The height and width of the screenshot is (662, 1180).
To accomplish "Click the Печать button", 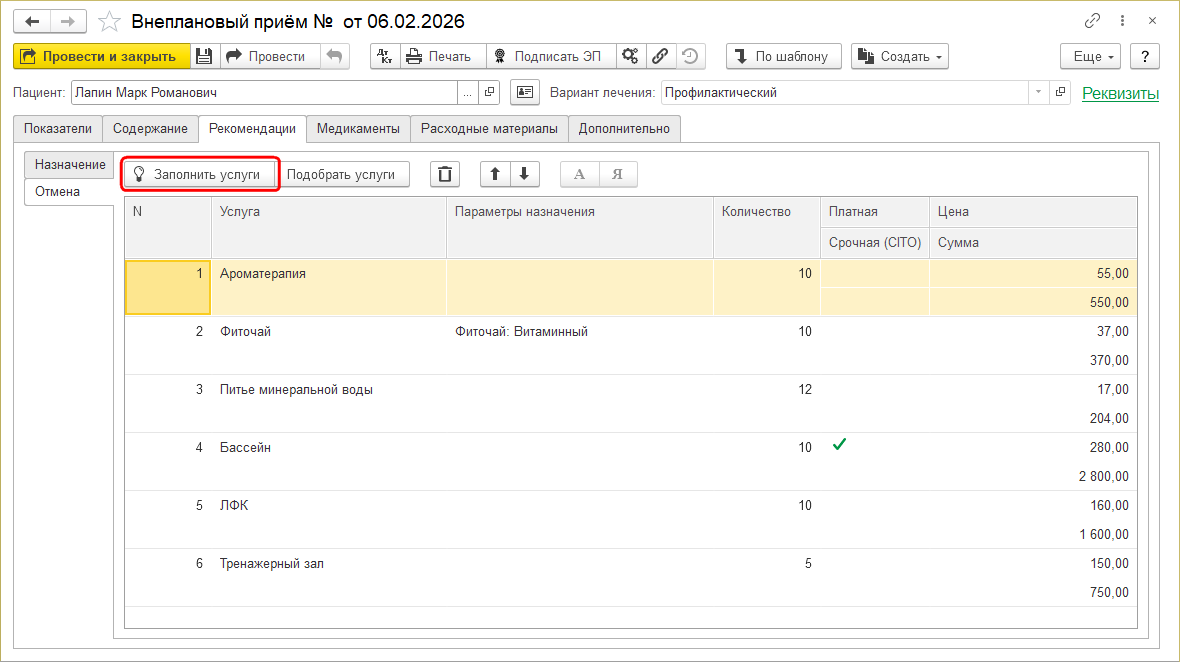I will [442, 56].
